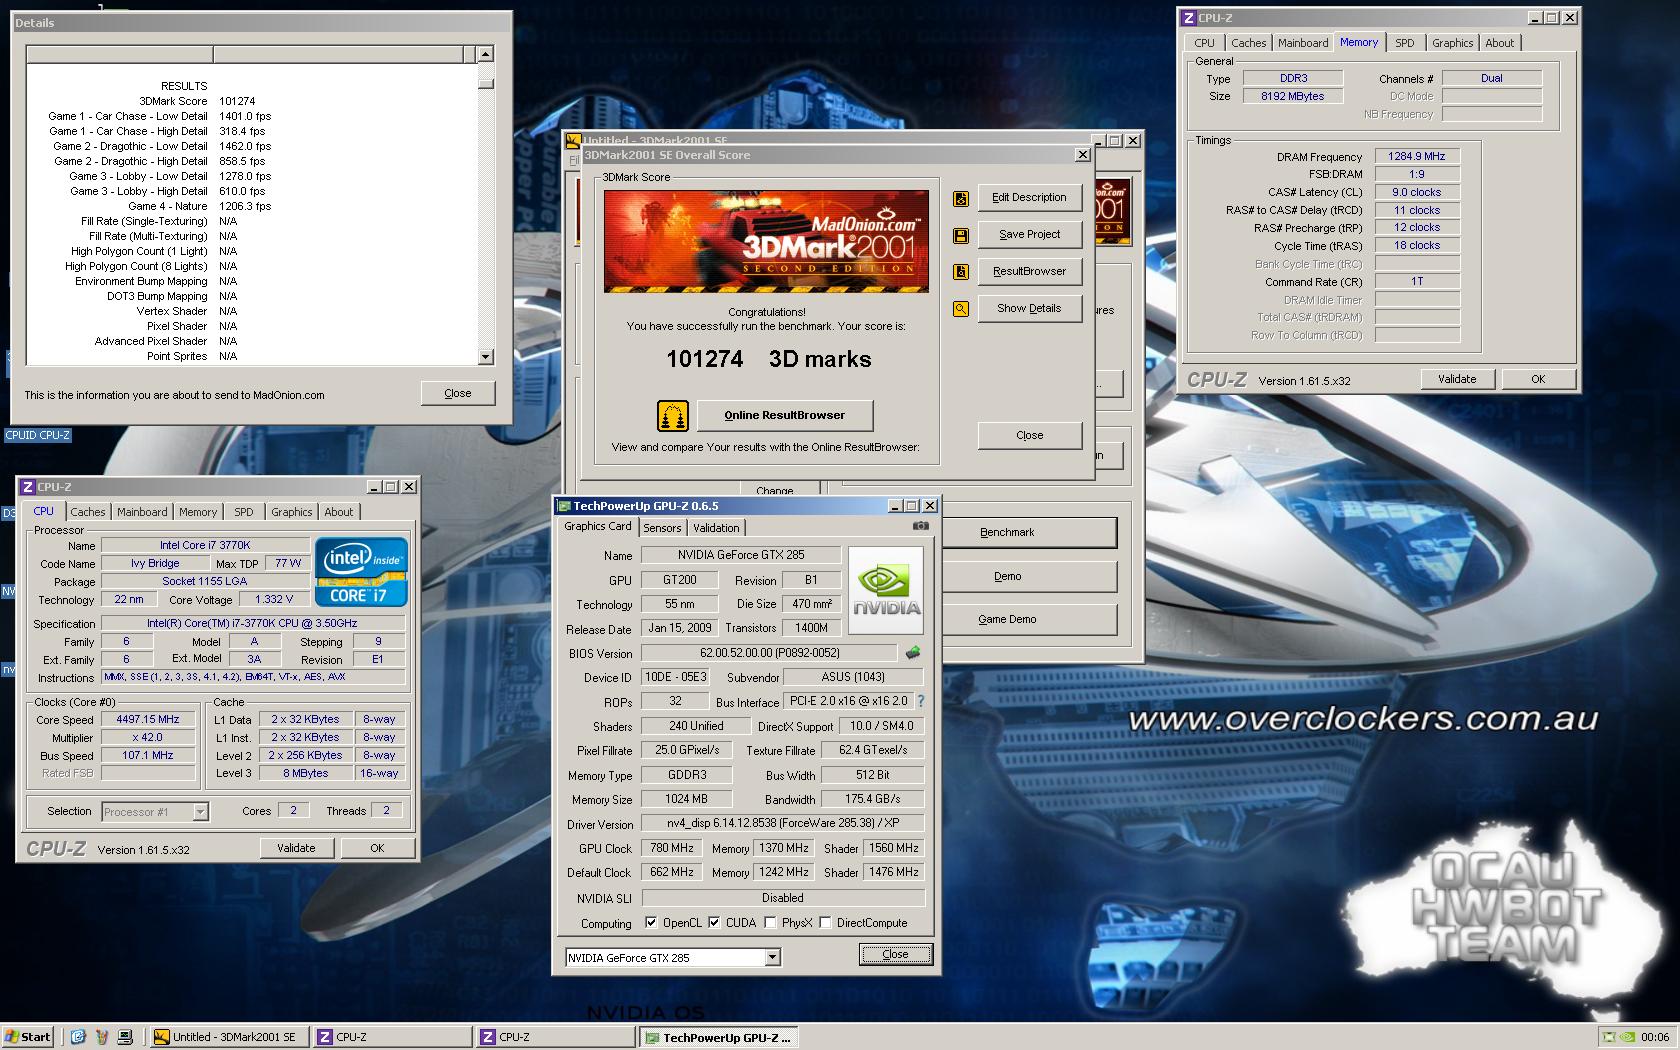Click the TechPowerUp GPU-Z taskbar button

[x=719, y=1037]
